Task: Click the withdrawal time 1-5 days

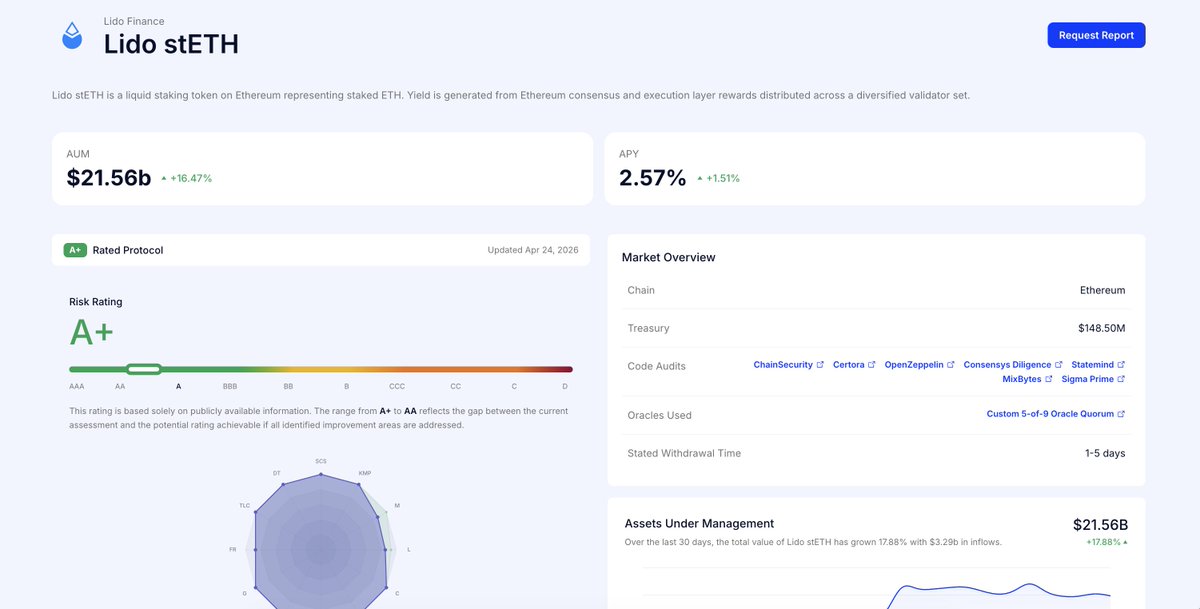Action: point(1105,453)
